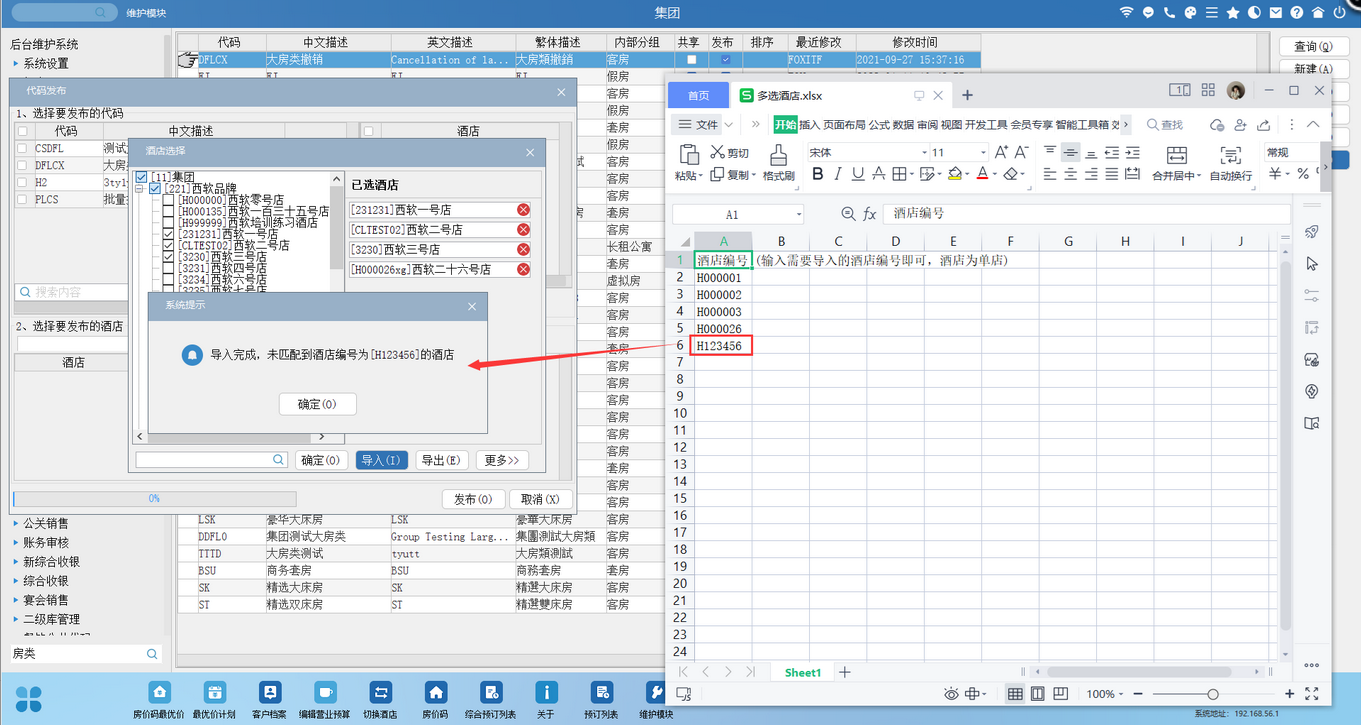Viewport: 1361px width, 725px height.
Task: Toggle the [221]西软品牌 checkbox
Action: pyautogui.click(x=155, y=189)
